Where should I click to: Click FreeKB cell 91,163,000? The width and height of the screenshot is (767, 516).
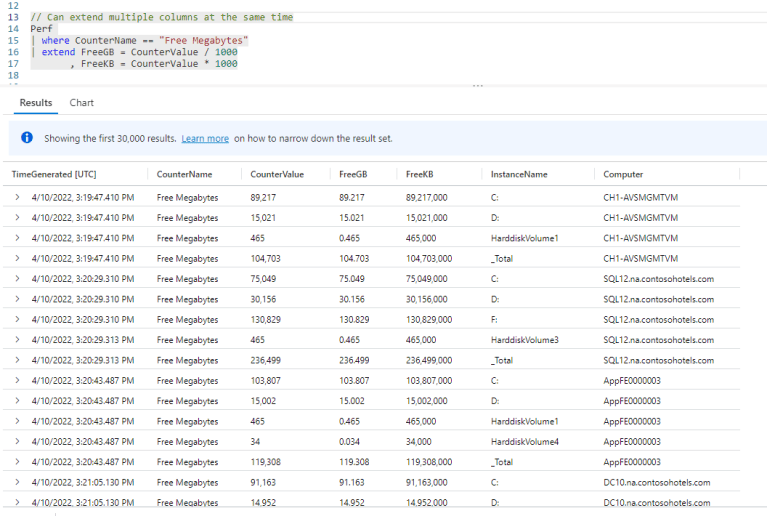point(427,482)
